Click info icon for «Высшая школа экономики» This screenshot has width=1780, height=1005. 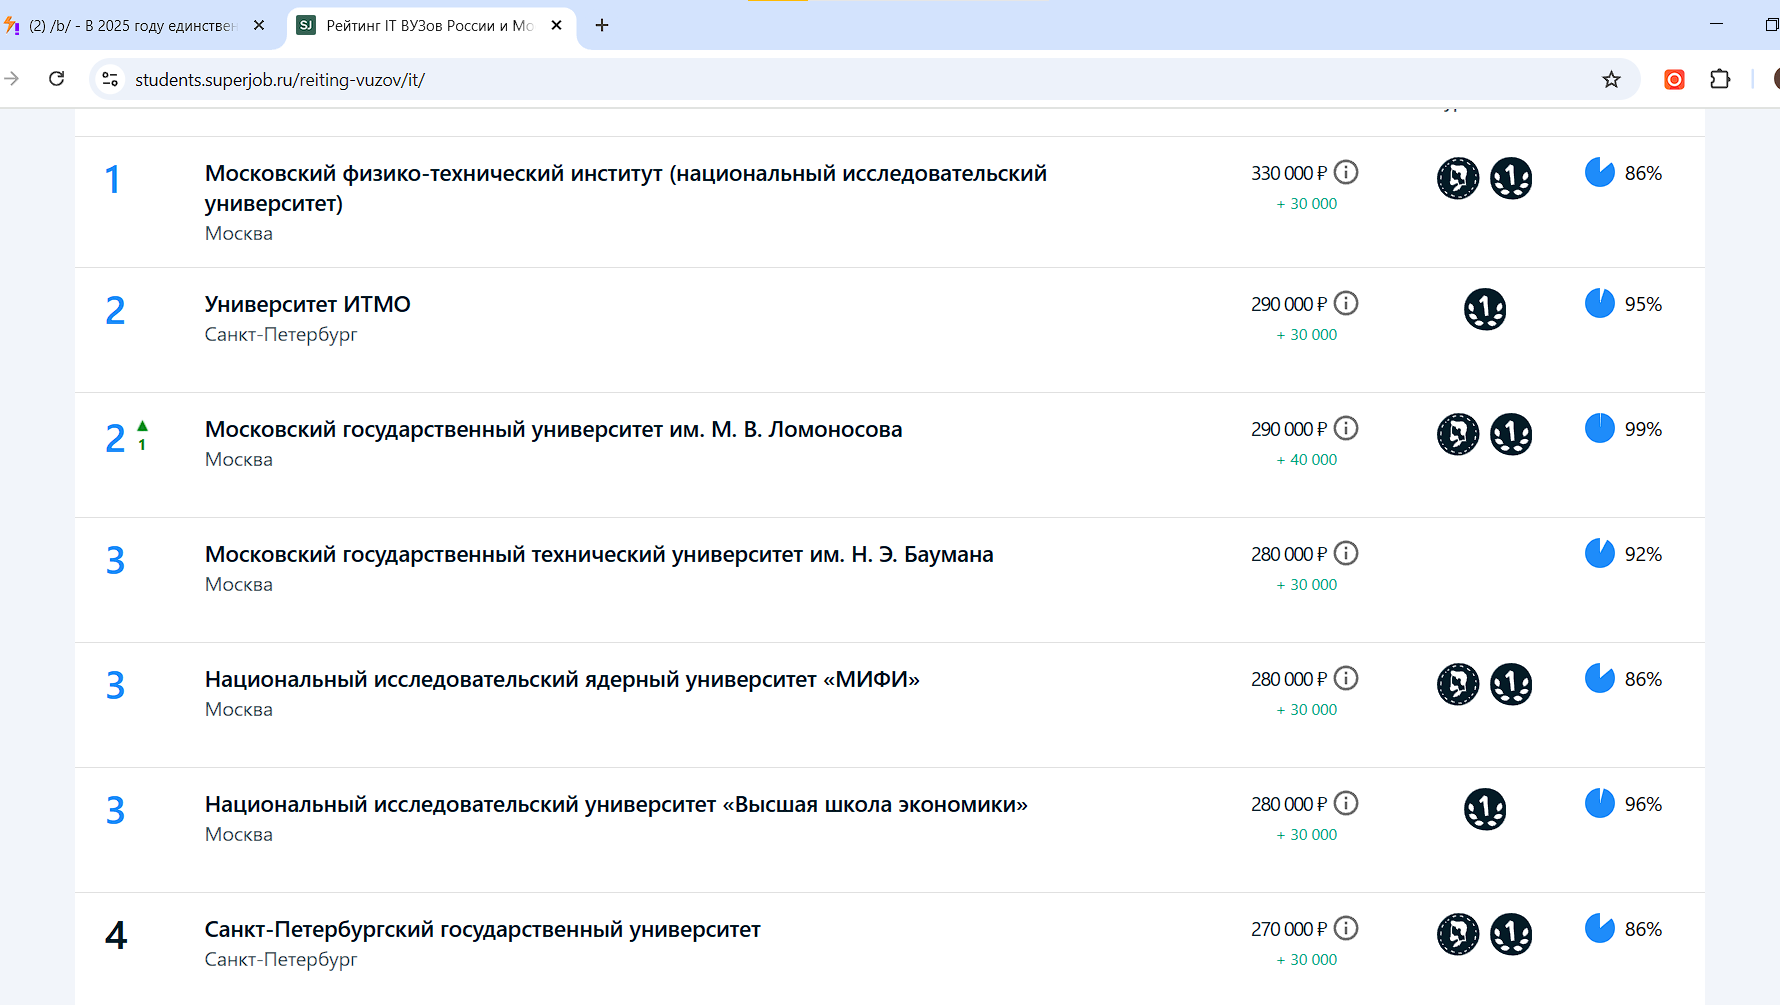click(x=1346, y=803)
